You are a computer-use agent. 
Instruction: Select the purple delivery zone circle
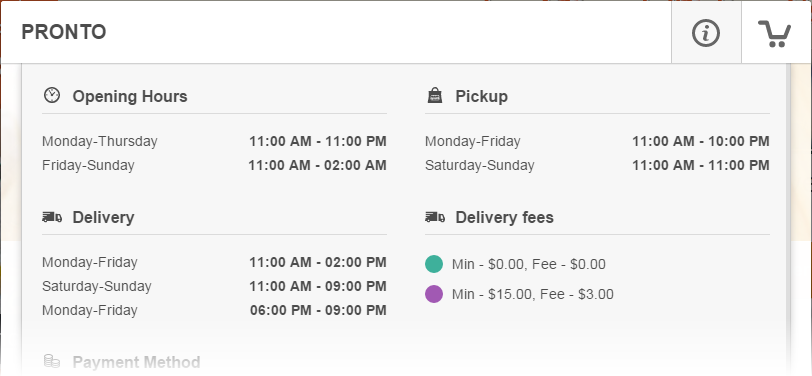[434, 294]
